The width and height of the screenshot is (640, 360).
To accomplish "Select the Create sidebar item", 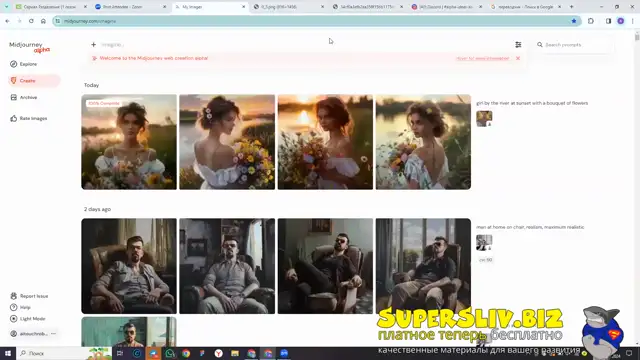I will pyautogui.click(x=34, y=81).
